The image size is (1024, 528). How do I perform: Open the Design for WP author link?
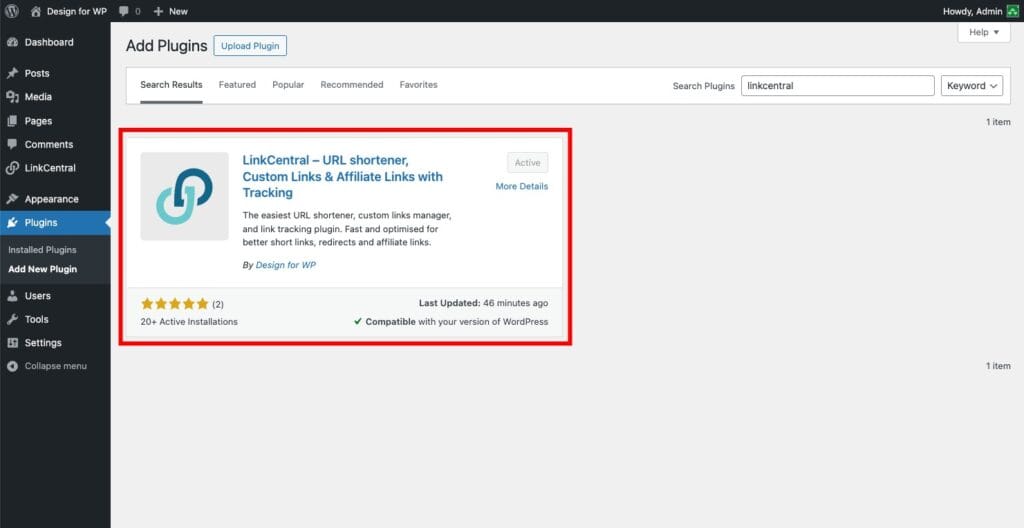tap(286, 265)
